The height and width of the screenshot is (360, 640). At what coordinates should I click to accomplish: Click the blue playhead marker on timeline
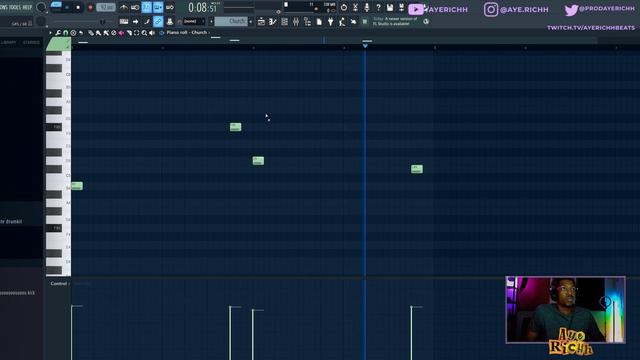pyautogui.click(x=365, y=46)
